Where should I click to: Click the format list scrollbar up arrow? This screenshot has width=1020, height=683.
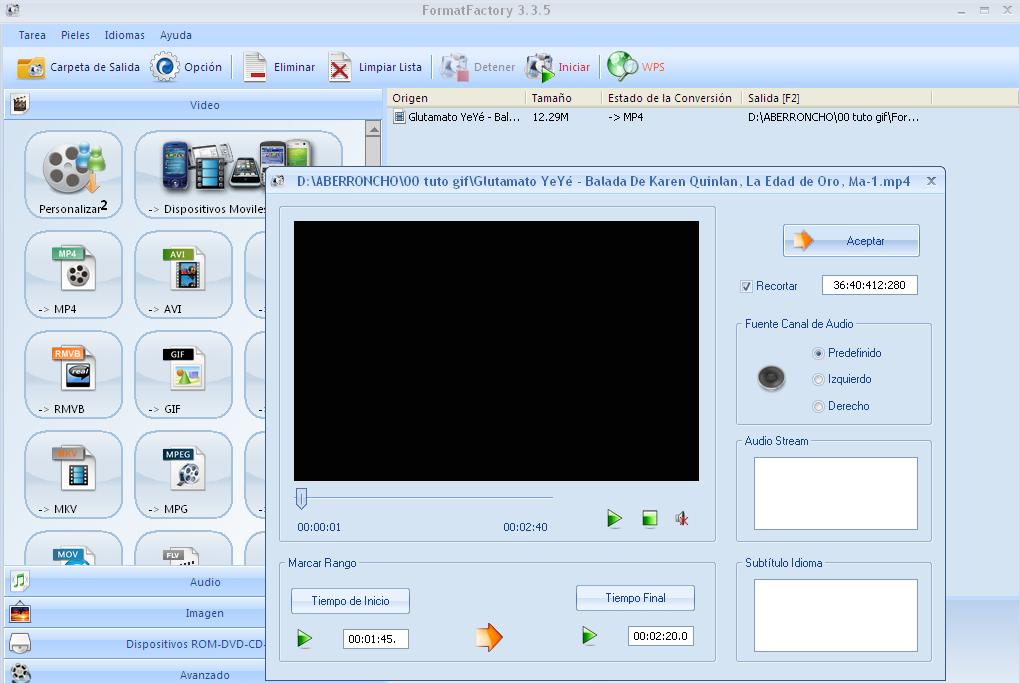[x=373, y=129]
